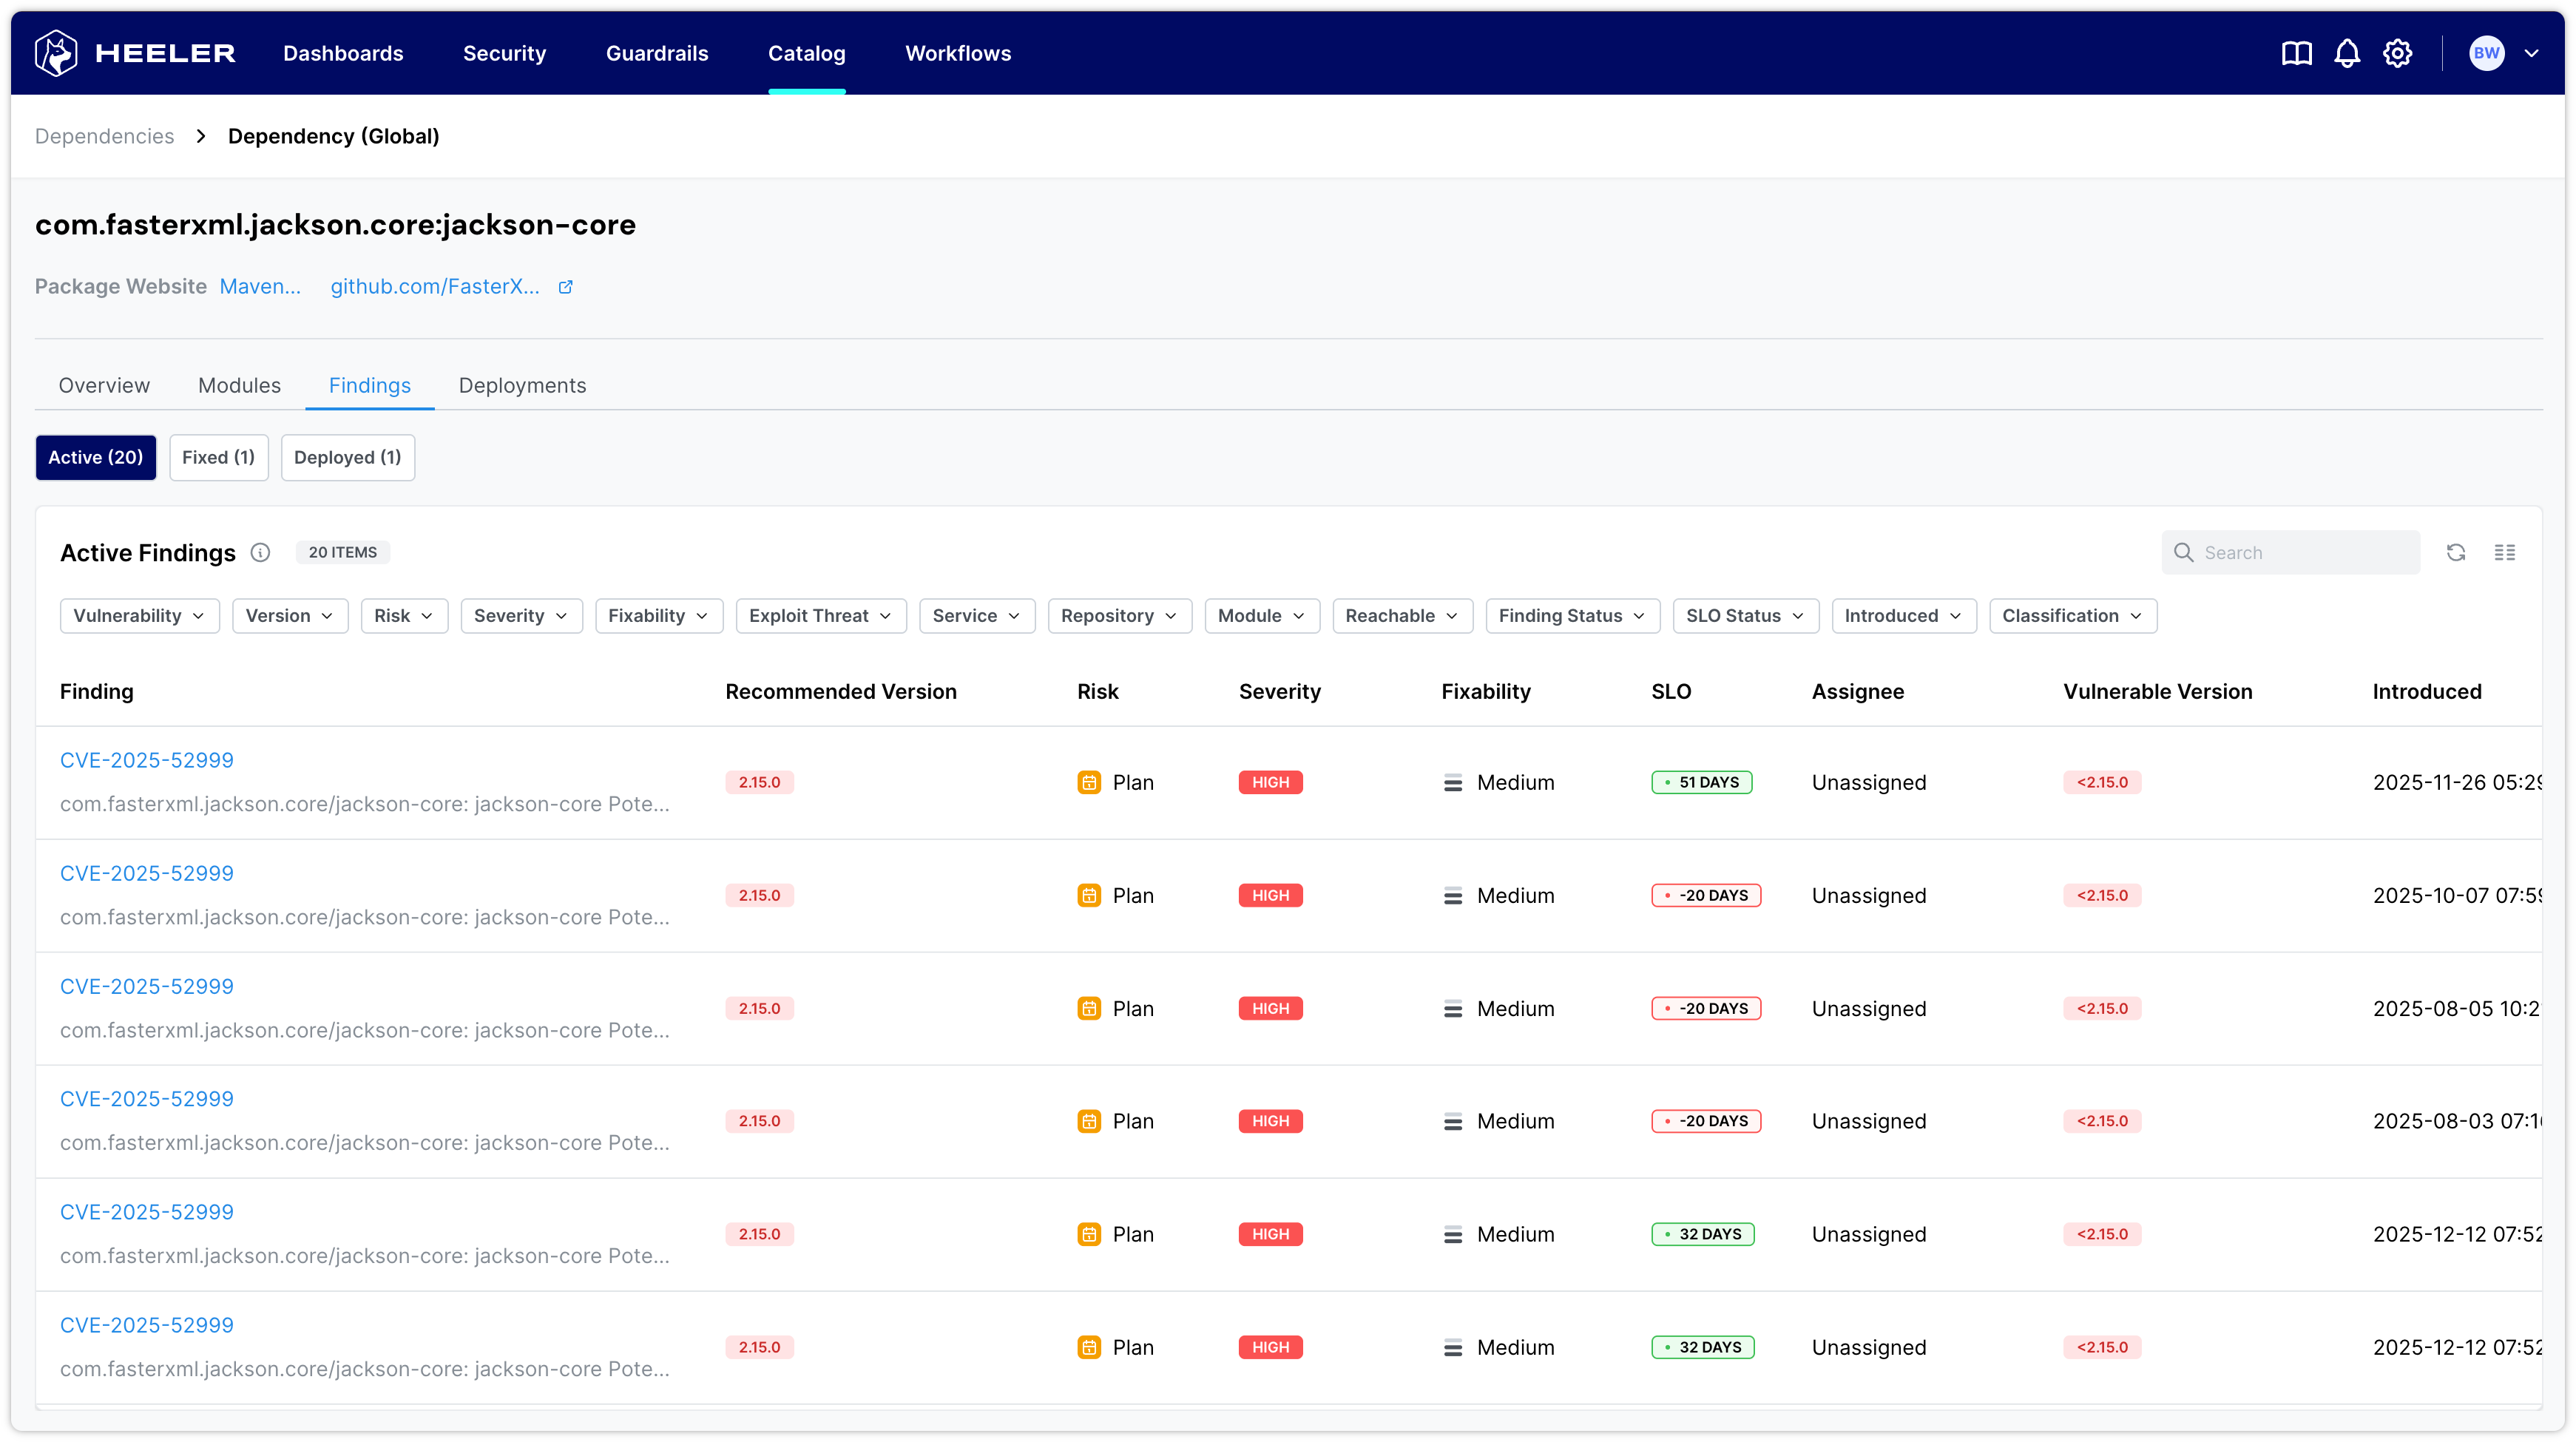Screen dimensions: 2576x1442
Task: Open the first CVE-2025-52999 finding link
Action: tap(146, 760)
